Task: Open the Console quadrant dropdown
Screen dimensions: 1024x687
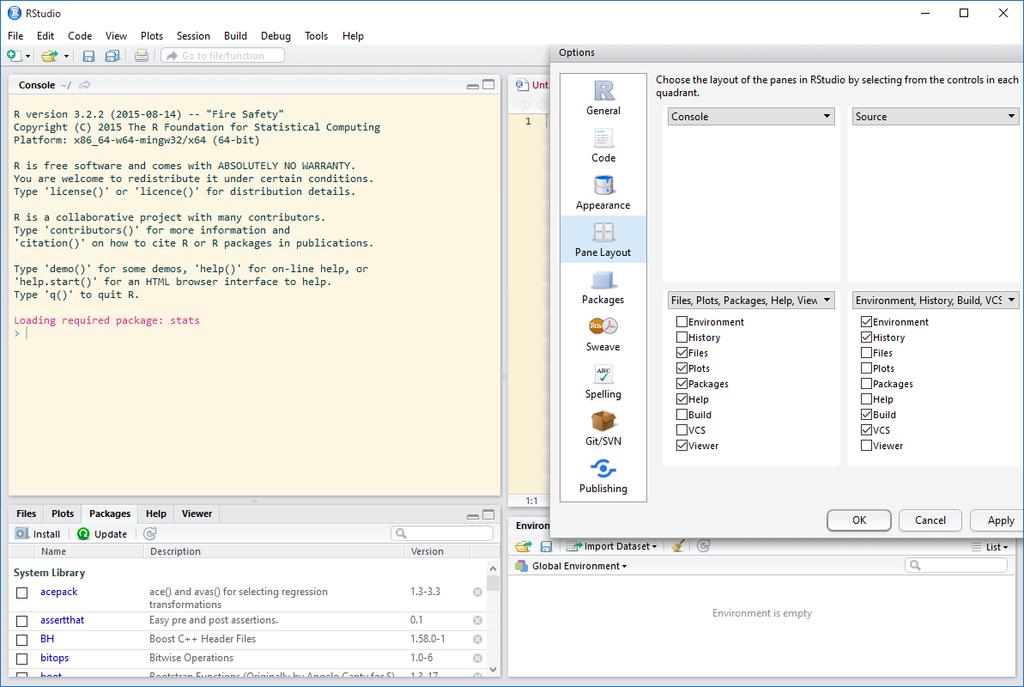Action: 751,116
